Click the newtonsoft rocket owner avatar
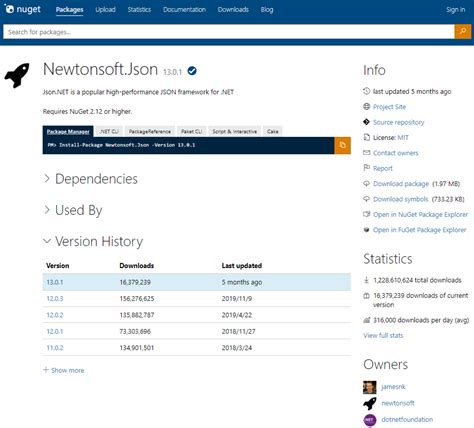The width and height of the screenshot is (474, 428). coord(369,403)
